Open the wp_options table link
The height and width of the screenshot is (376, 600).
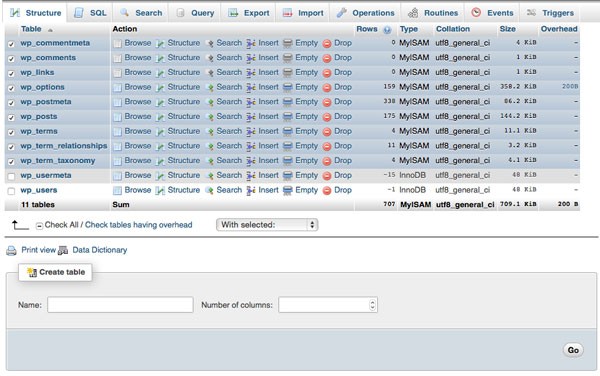[x=42, y=87]
